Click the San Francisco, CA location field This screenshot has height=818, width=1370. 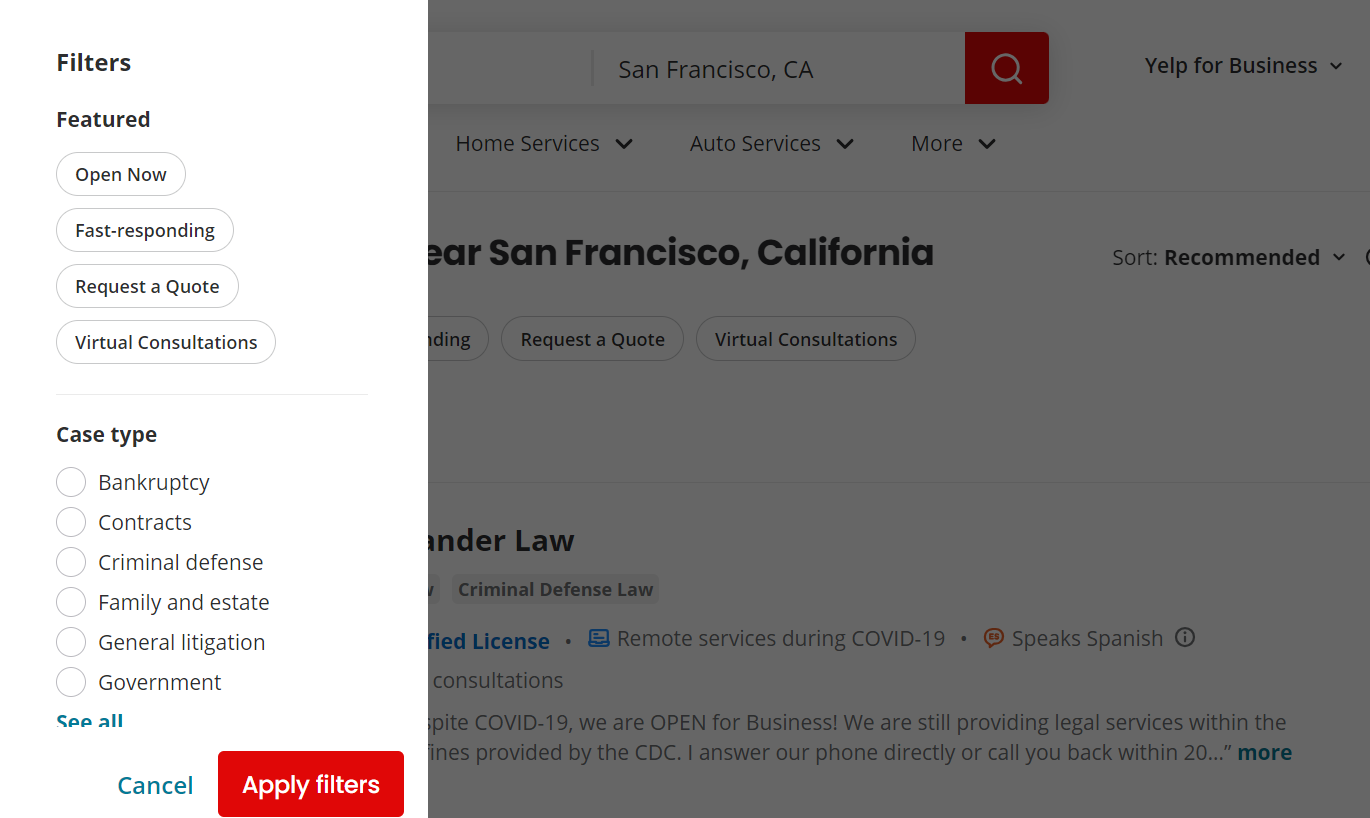tap(778, 69)
